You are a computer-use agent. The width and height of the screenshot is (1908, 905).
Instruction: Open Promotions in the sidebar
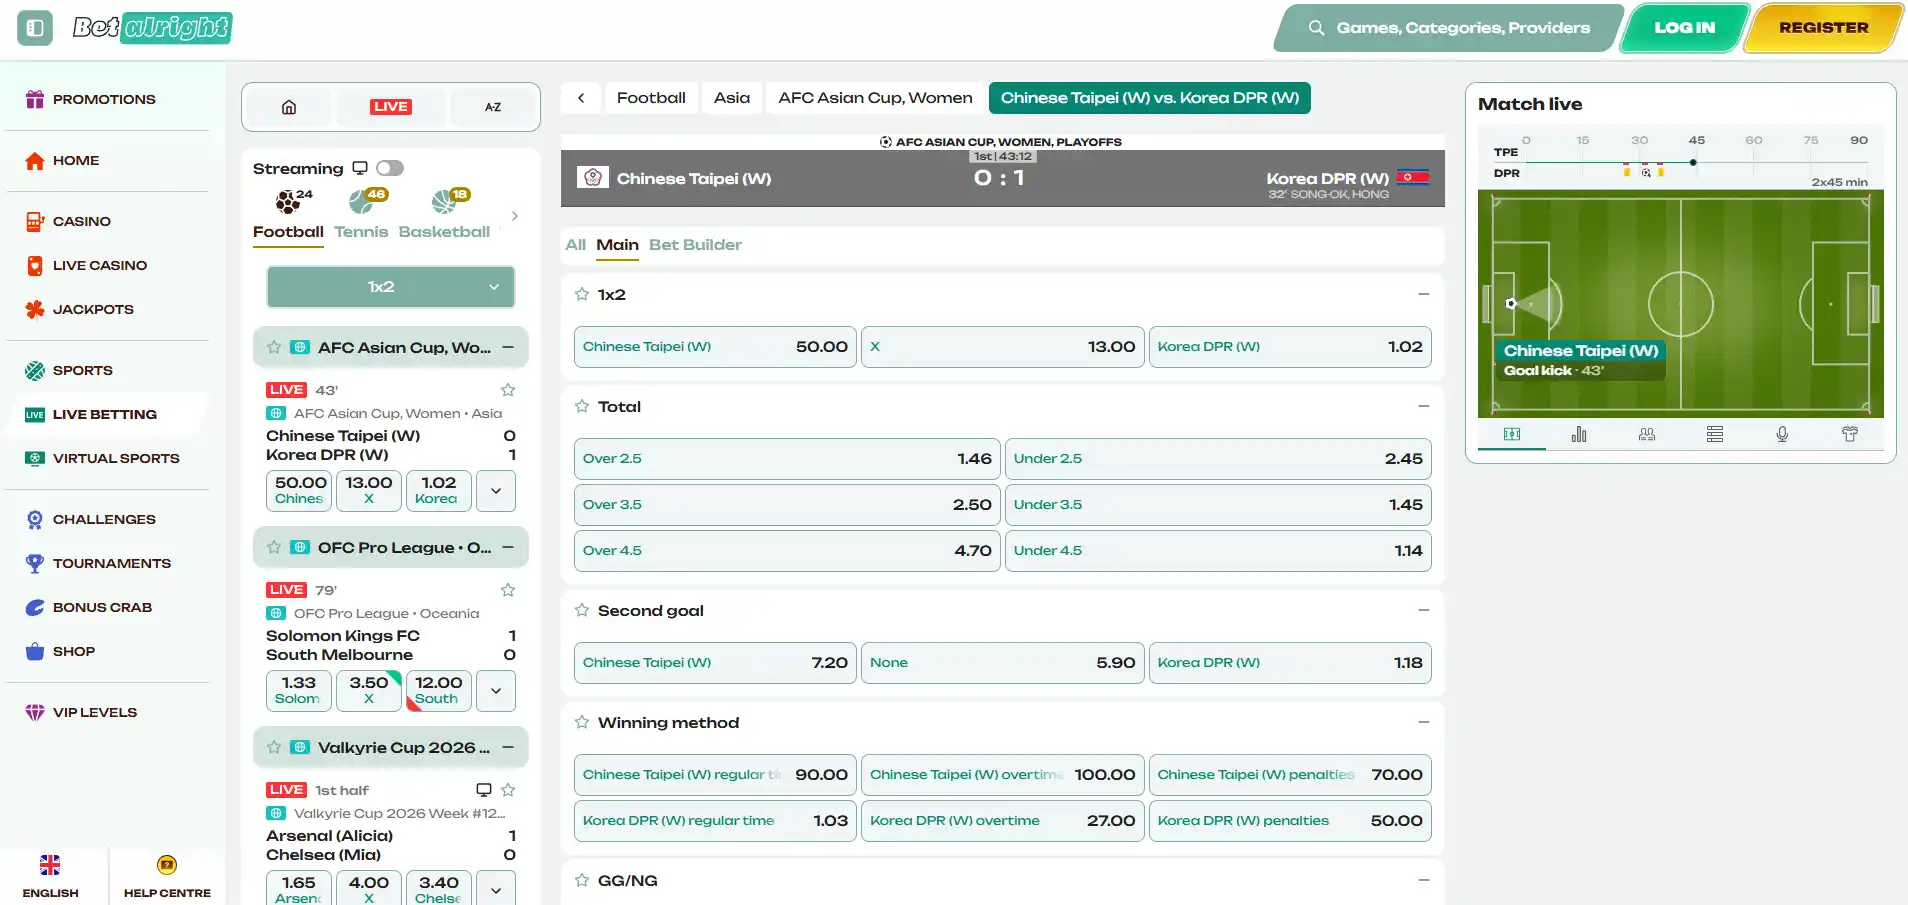104,99
